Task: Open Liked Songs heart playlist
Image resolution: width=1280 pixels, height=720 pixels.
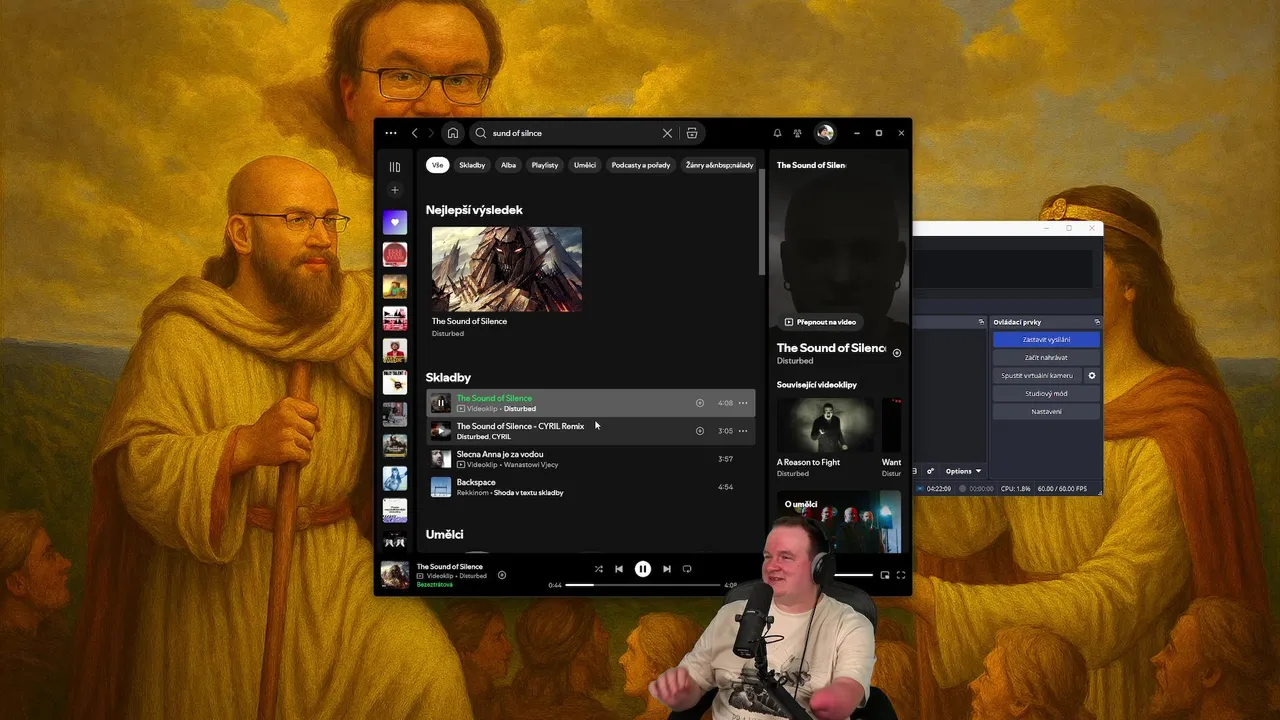Action: [x=395, y=222]
